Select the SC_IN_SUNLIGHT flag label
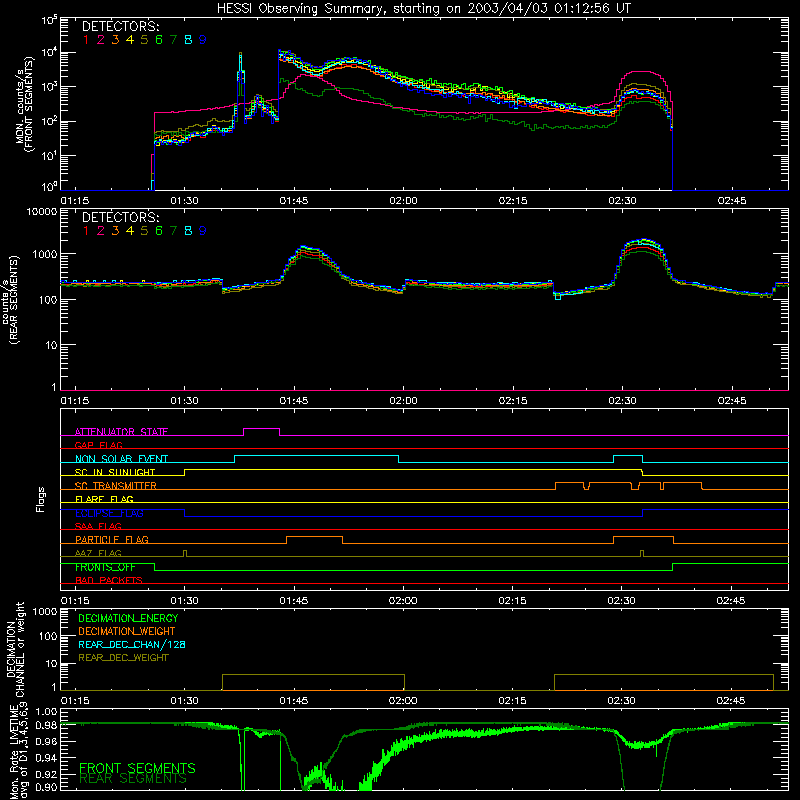This screenshot has height=800, width=800. coord(115,472)
